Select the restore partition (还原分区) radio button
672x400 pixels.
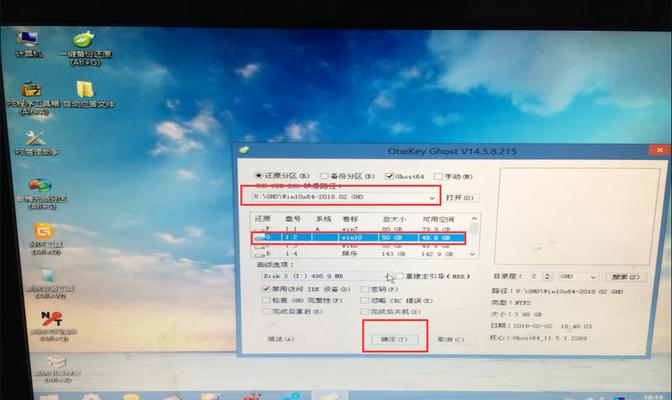tap(258, 176)
